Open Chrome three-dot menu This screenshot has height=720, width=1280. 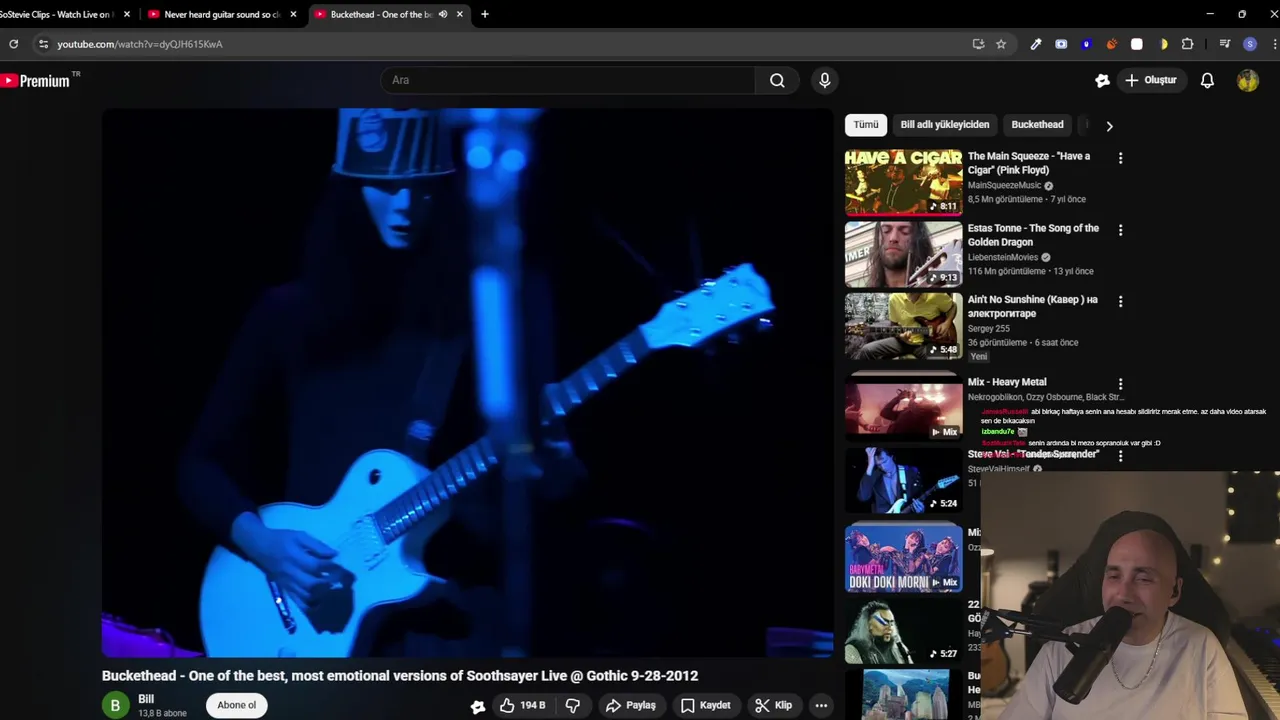tap(1275, 44)
